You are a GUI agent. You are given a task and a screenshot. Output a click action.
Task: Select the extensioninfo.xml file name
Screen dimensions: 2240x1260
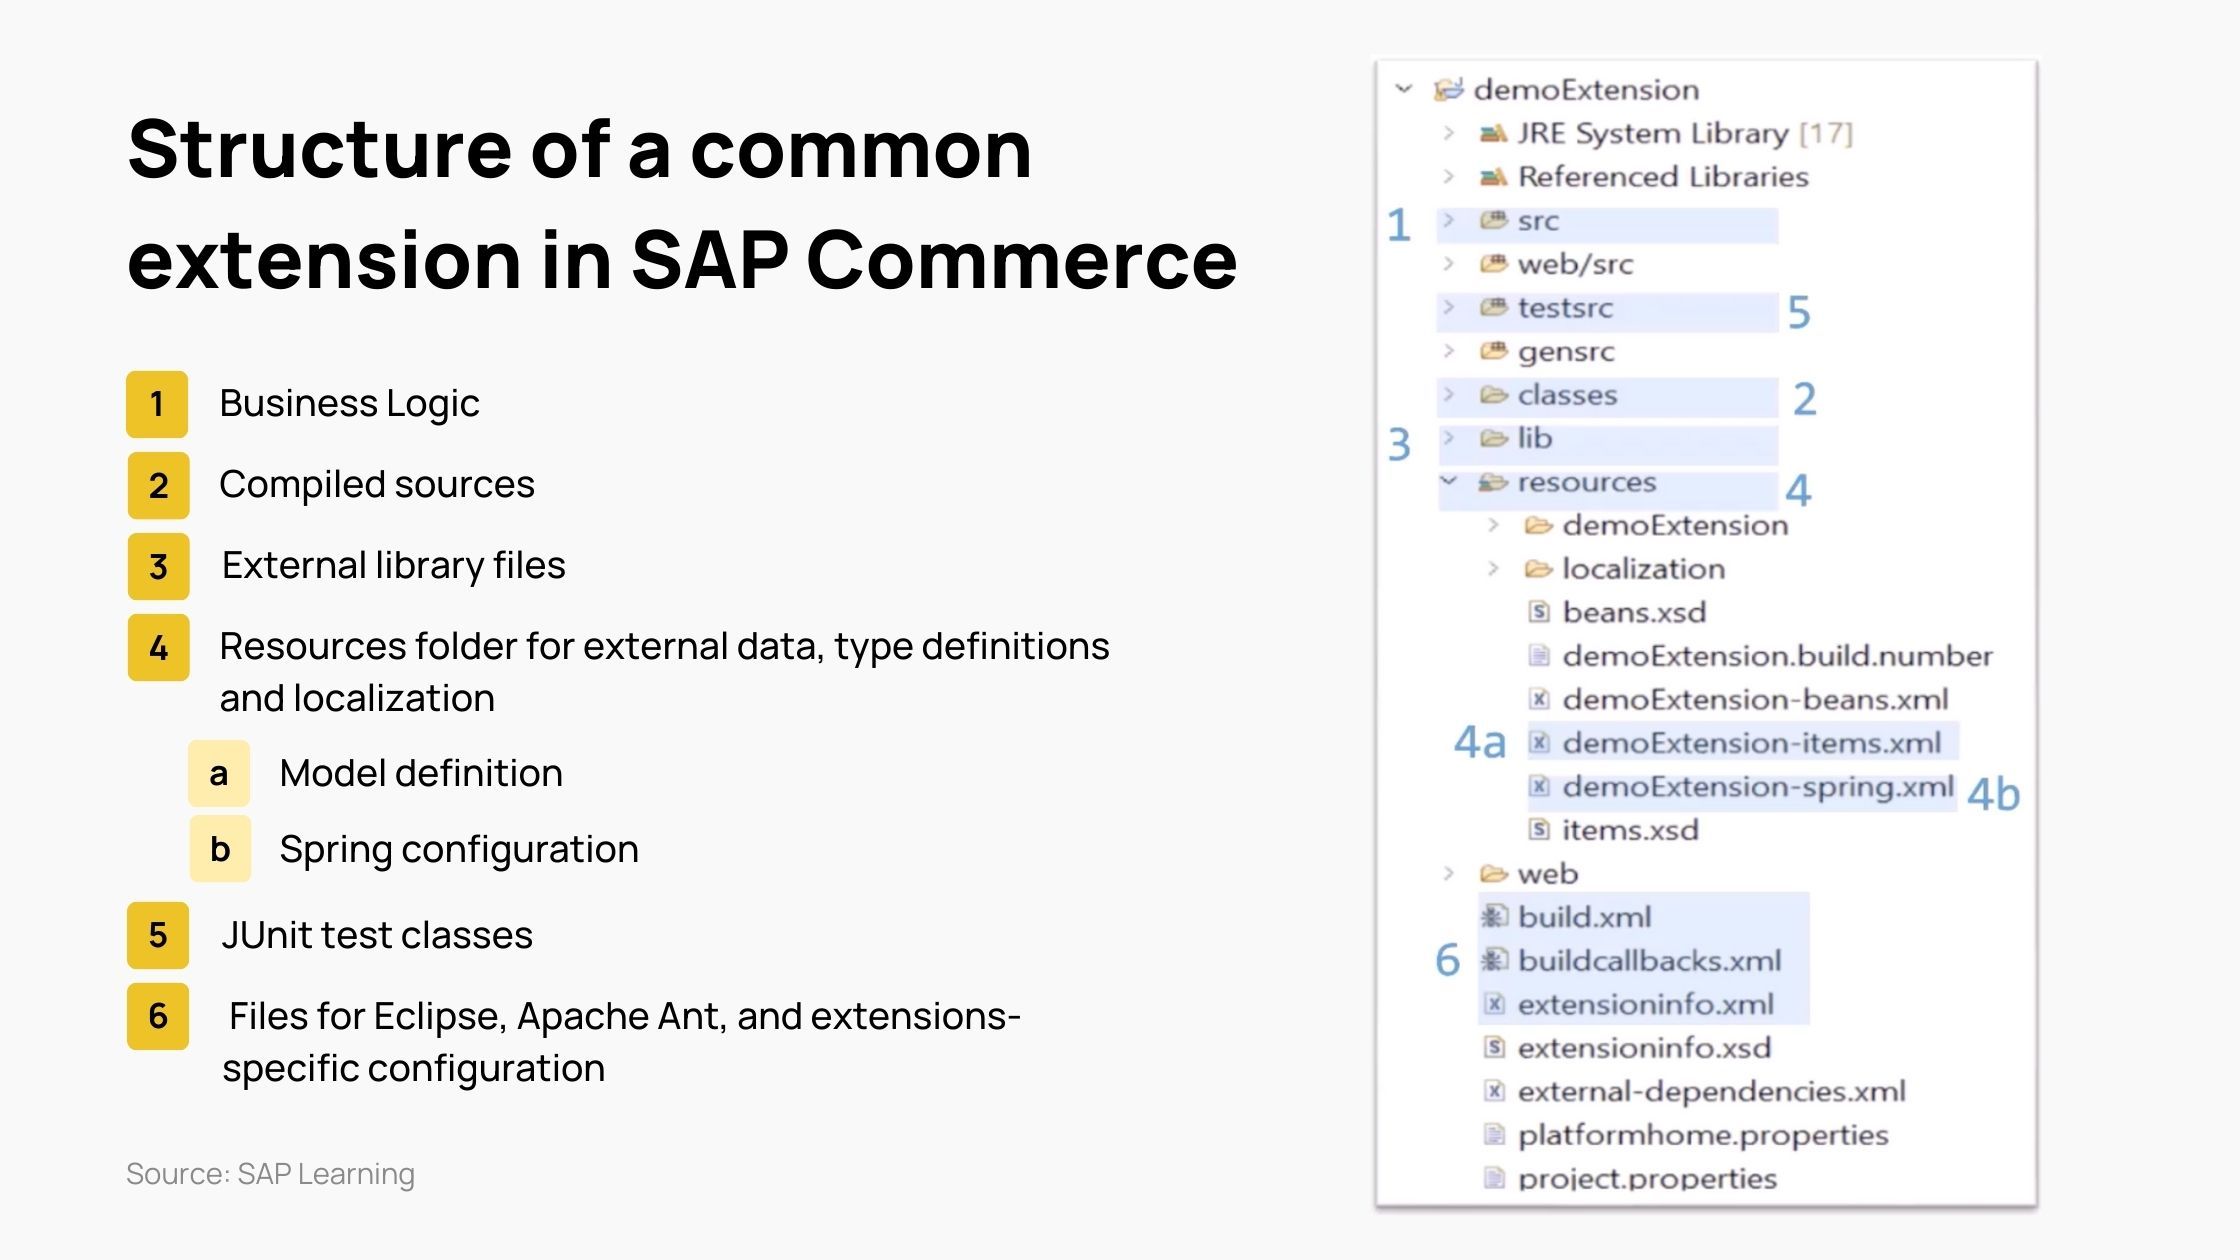(1646, 1004)
